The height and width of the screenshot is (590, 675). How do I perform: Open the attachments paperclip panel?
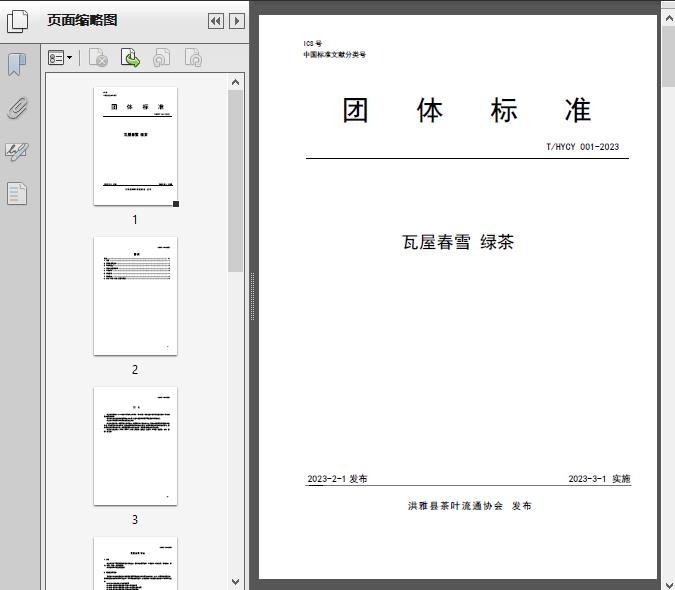point(17,108)
